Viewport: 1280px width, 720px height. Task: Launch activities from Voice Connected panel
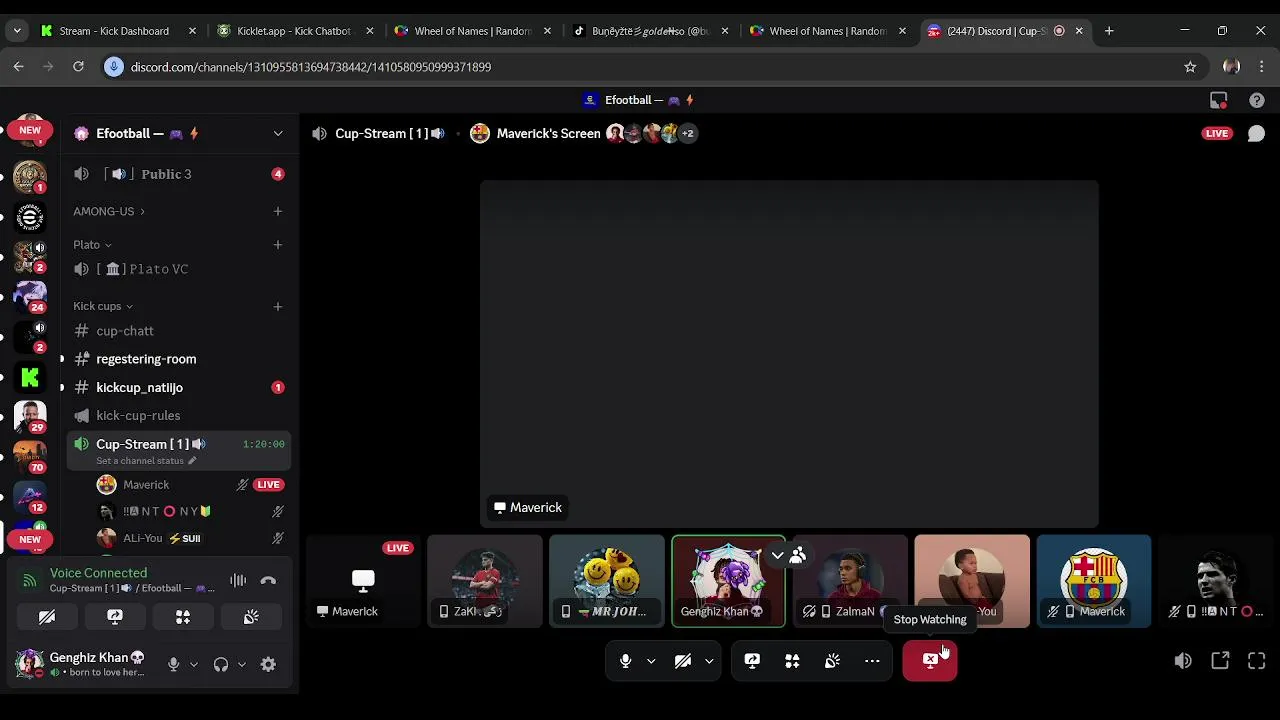(x=183, y=617)
